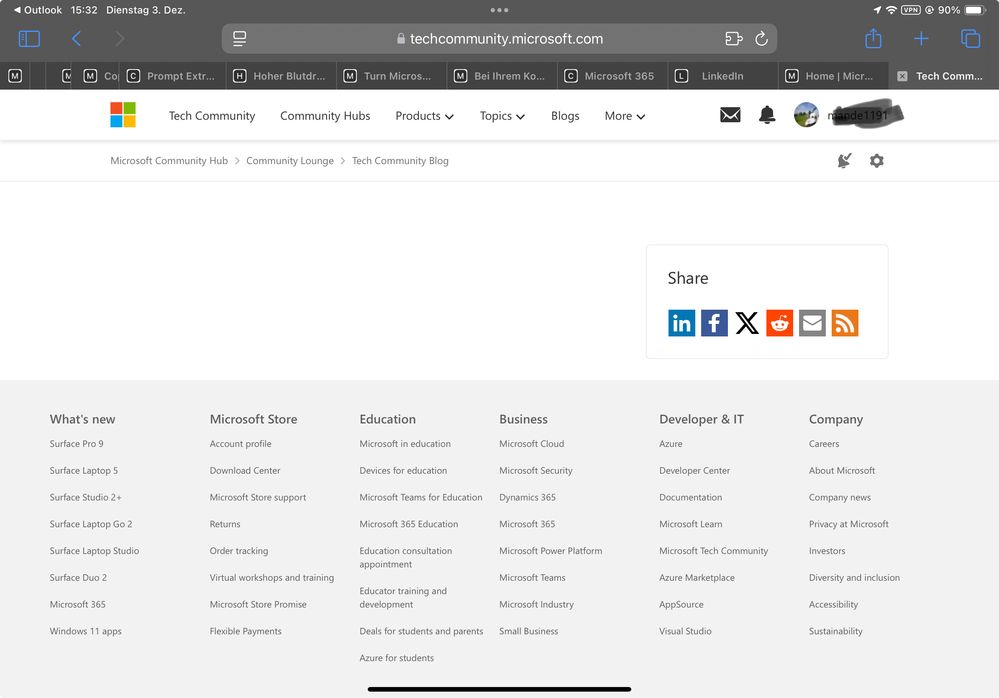
Task: Open Tech Community home link
Action: 212,116
